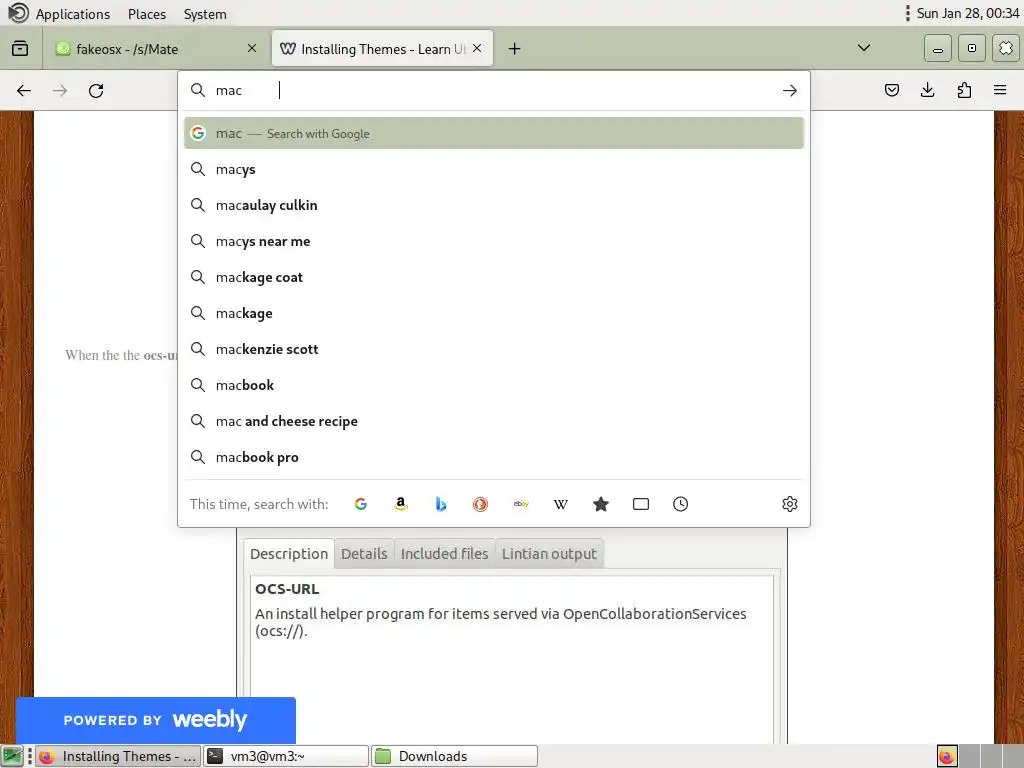Click the show desktop icon in bottom panel

coord(12,756)
